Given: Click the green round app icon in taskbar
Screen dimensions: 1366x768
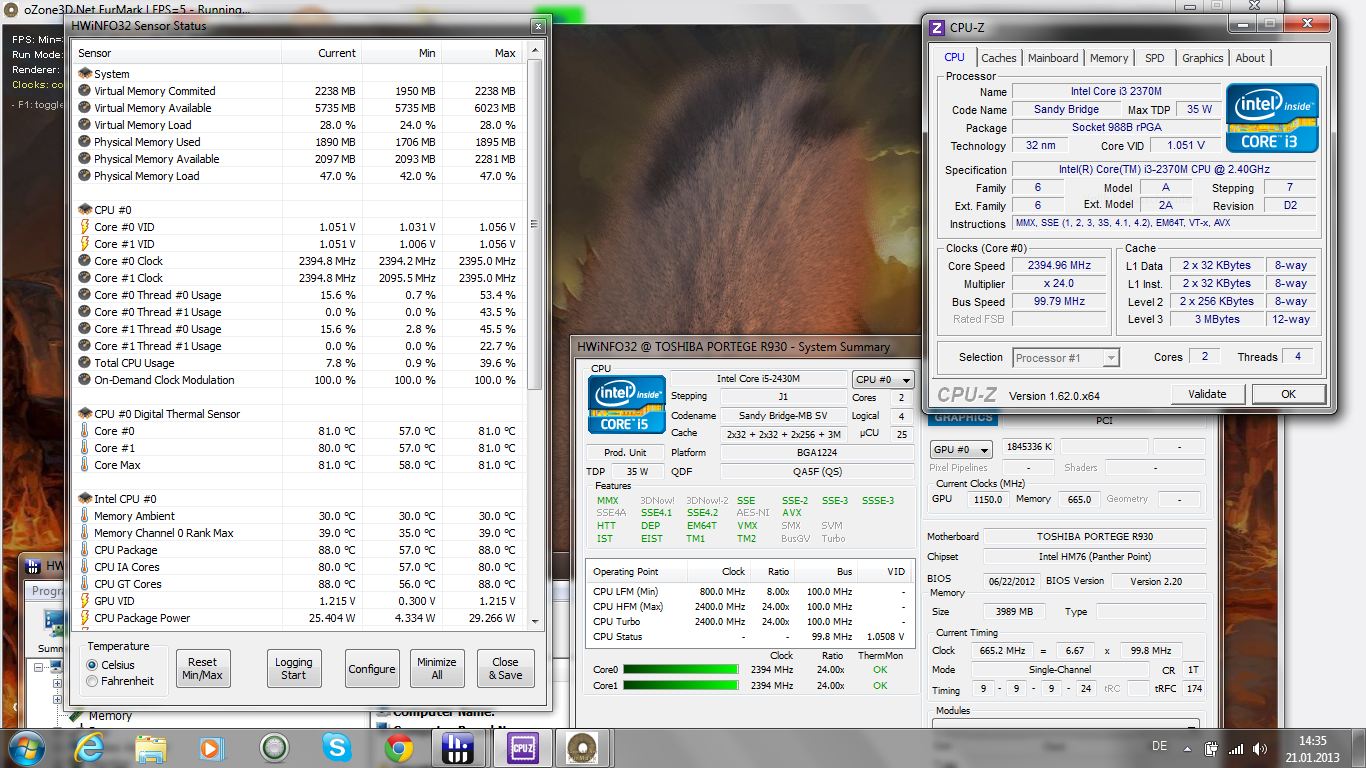Looking at the screenshot, I should tap(274, 748).
